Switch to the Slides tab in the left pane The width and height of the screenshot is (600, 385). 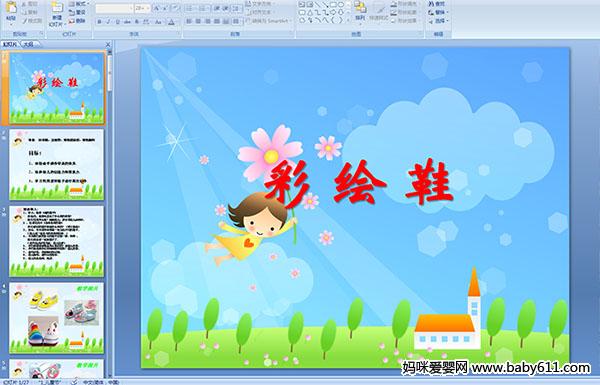10,44
